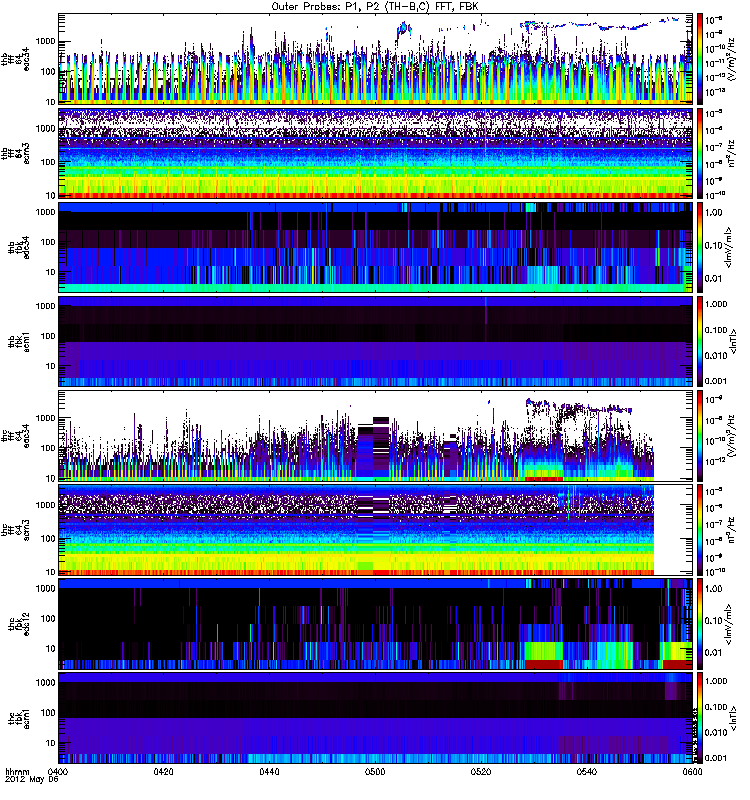Viewport: 750px width, 800px height.
Task: Click the 0440 time axis label
Action: tap(269, 771)
